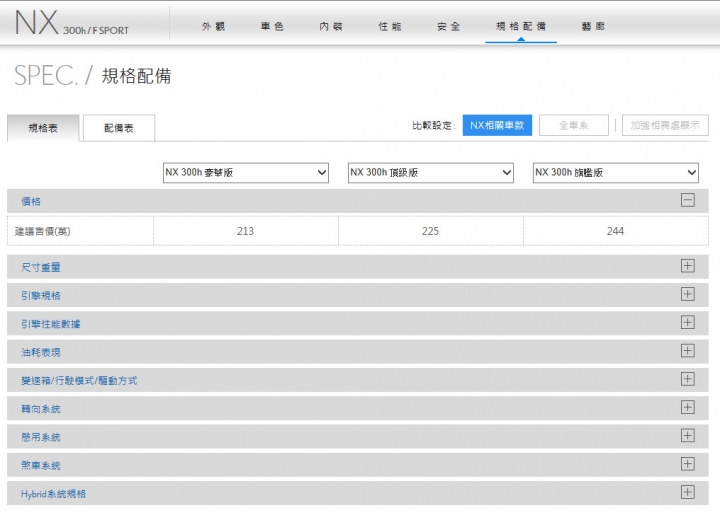Switch to the 配備表 tab
Screen dimensions: 720x515
(118, 128)
